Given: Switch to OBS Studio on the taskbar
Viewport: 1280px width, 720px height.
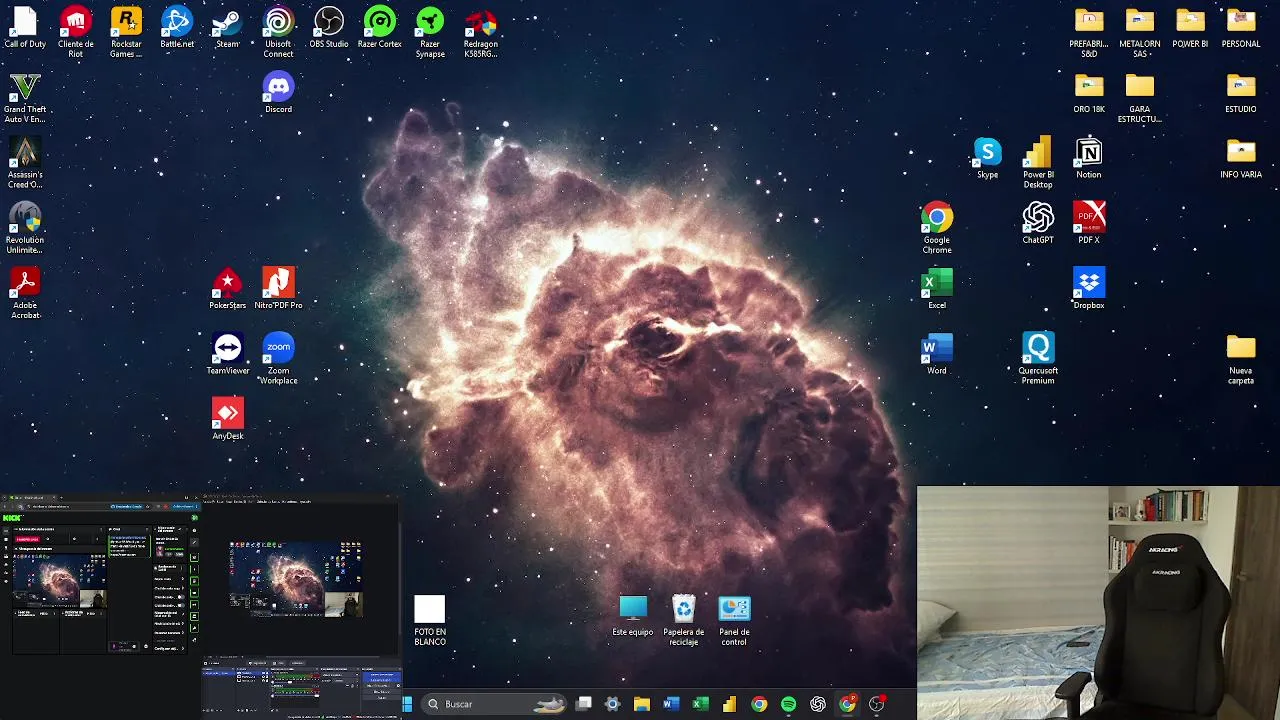Looking at the screenshot, I should click(877, 704).
